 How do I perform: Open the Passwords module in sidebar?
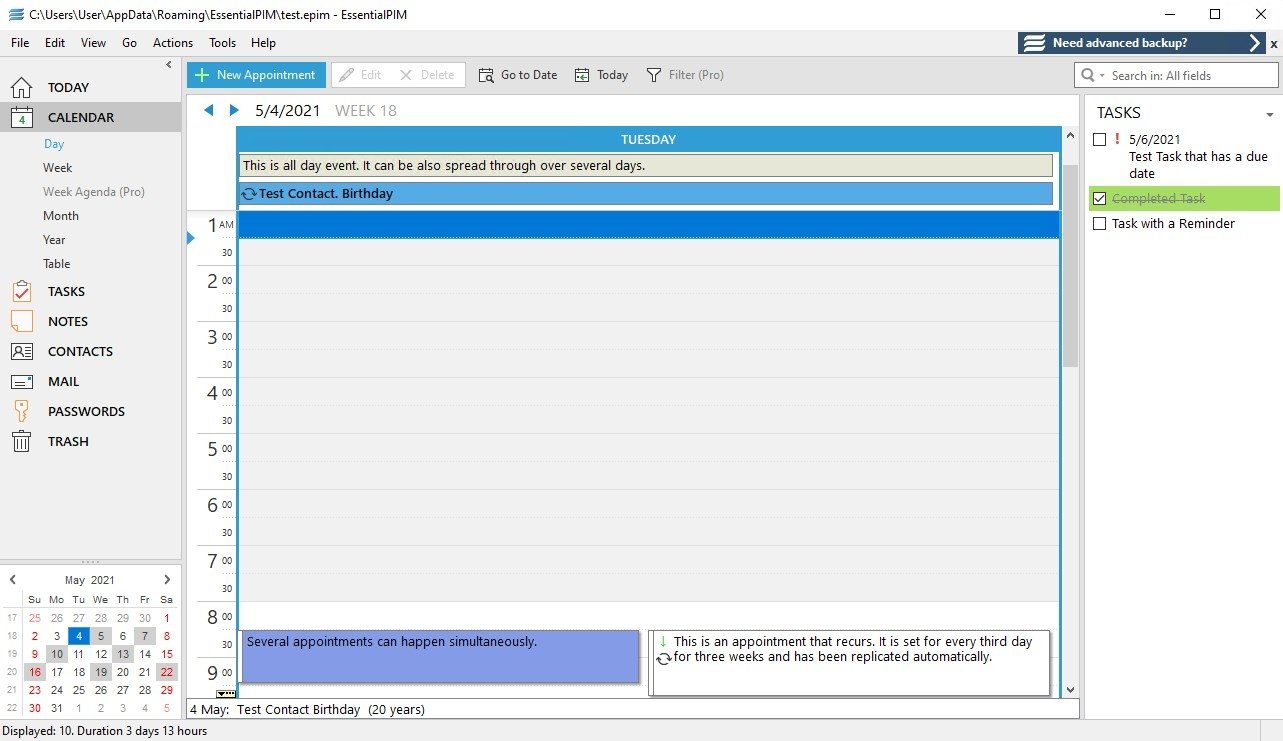pyautogui.click(x=86, y=411)
